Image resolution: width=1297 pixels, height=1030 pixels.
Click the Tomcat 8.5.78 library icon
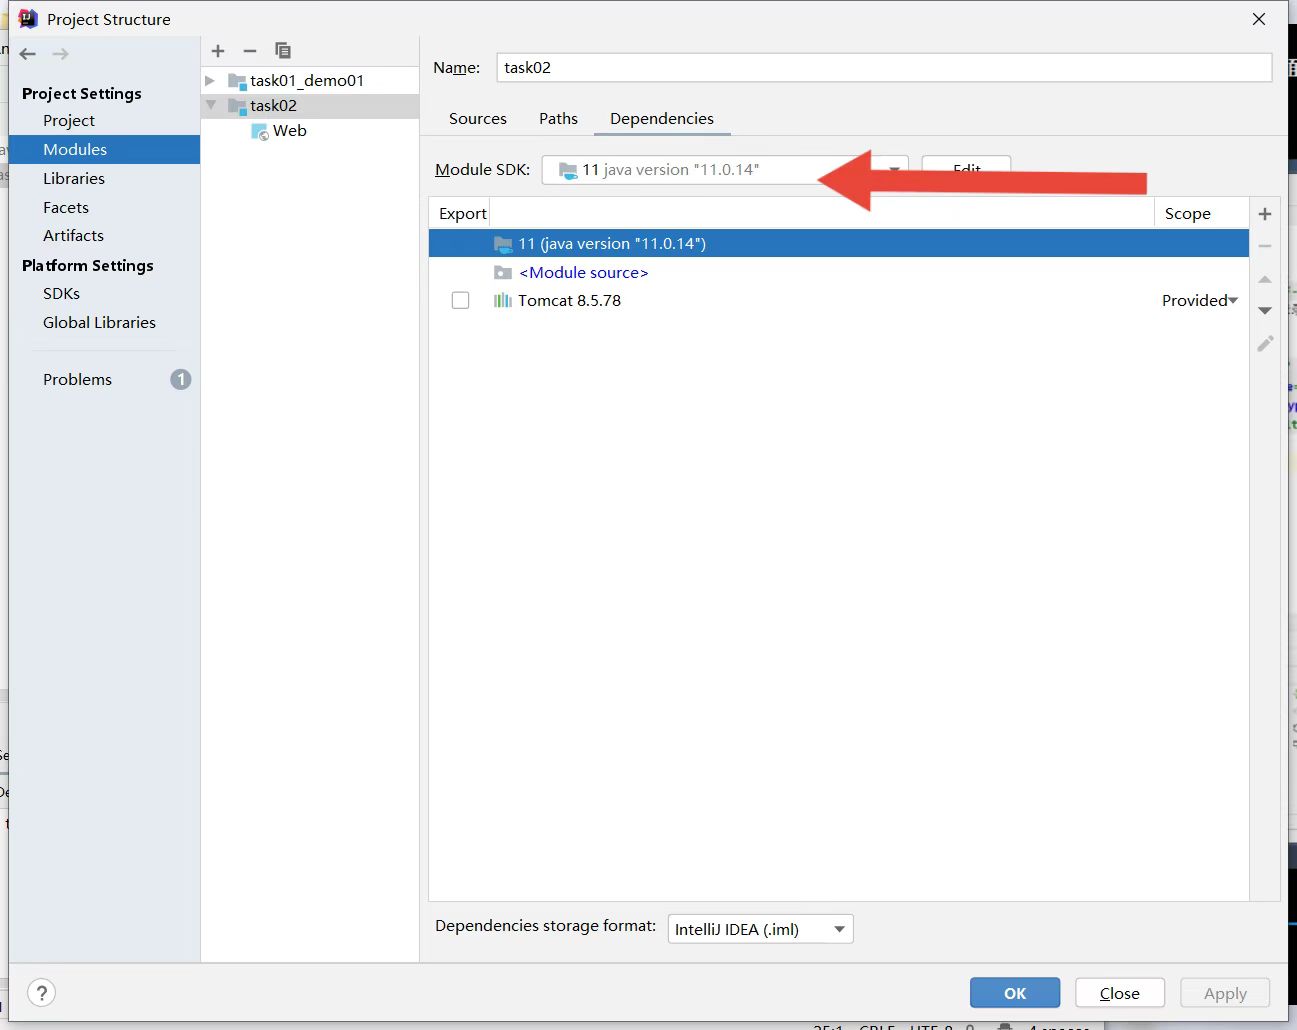[x=502, y=300]
